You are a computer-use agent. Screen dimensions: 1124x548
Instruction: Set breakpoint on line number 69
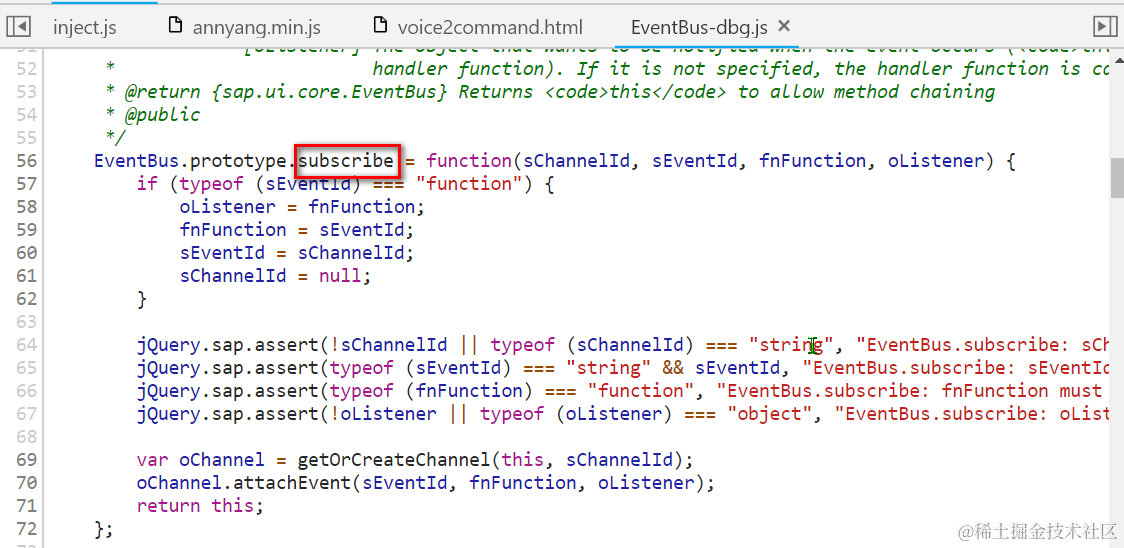pos(26,459)
